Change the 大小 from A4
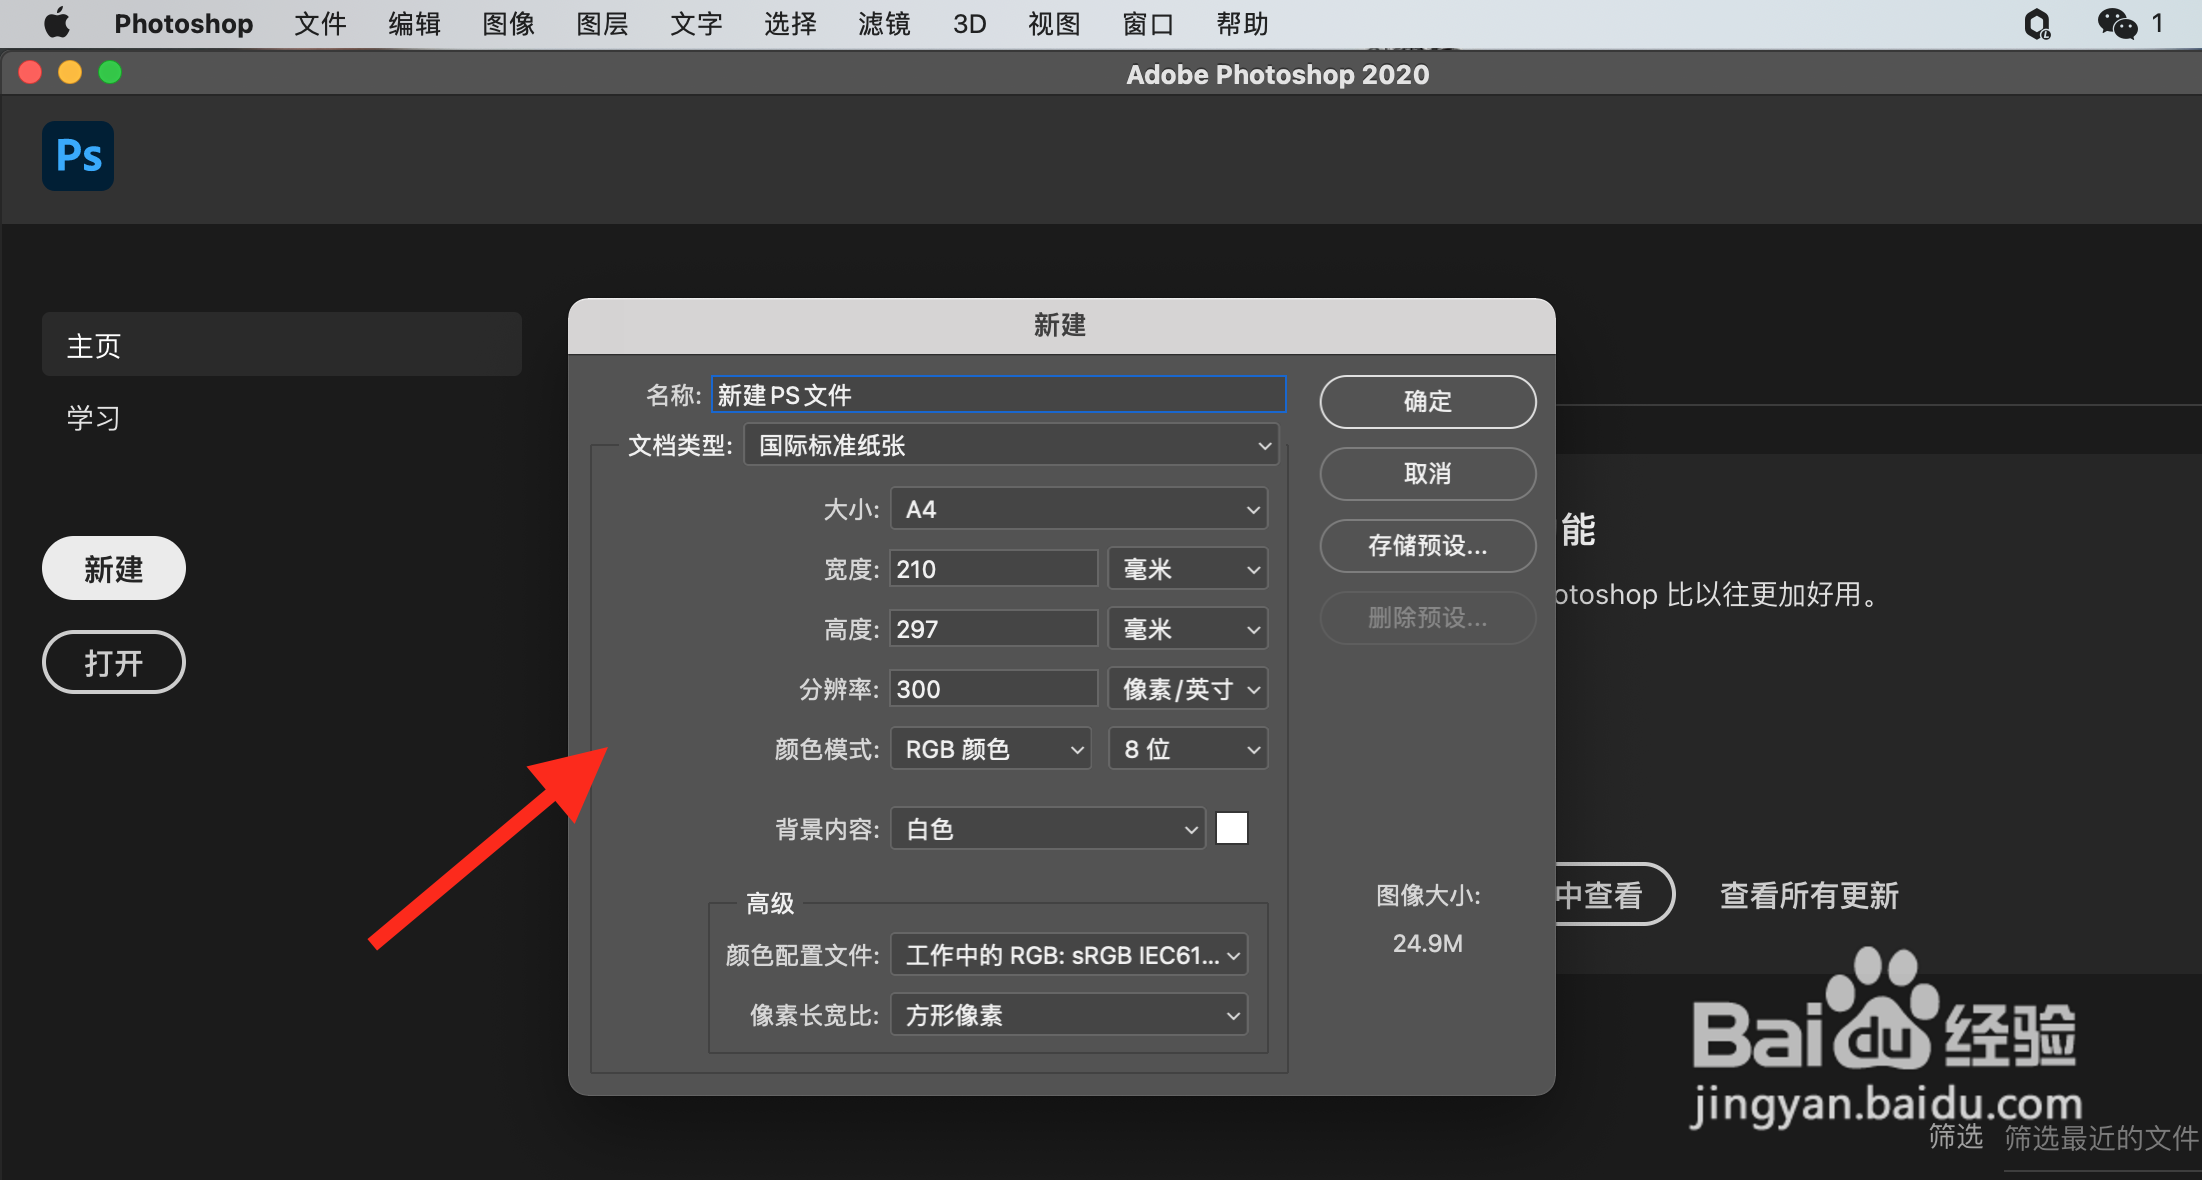This screenshot has width=2202, height=1180. click(x=1078, y=508)
